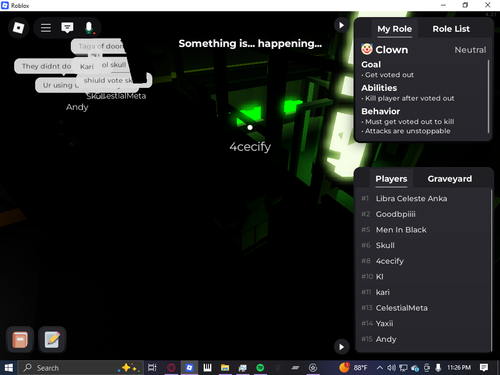The width and height of the screenshot is (500, 375).
Task: Select player #8 4cecify in list
Action: (x=423, y=261)
